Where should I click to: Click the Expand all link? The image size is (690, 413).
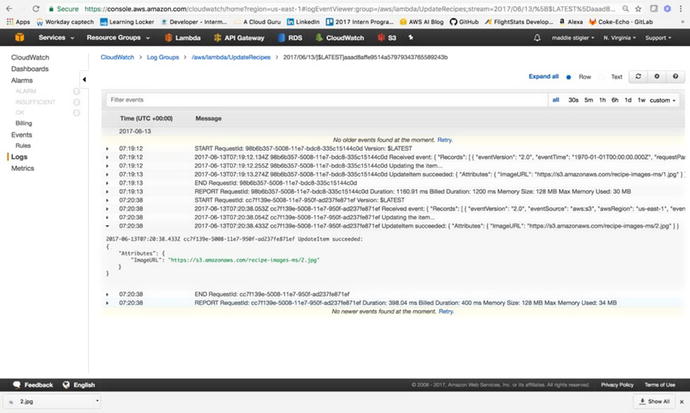tap(543, 77)
